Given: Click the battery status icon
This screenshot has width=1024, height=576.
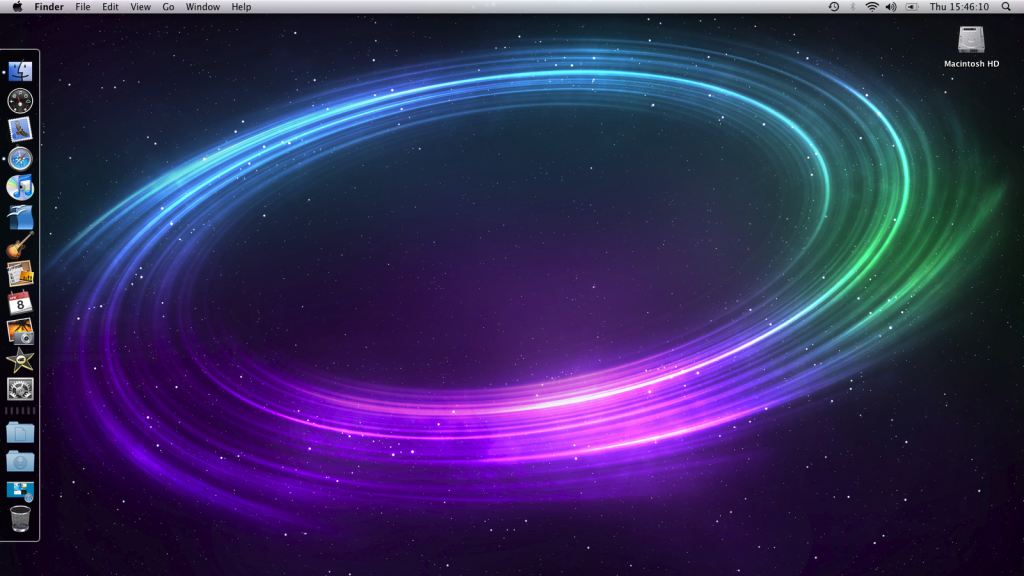Looking at the screenshot, I should tap(912, 7).
